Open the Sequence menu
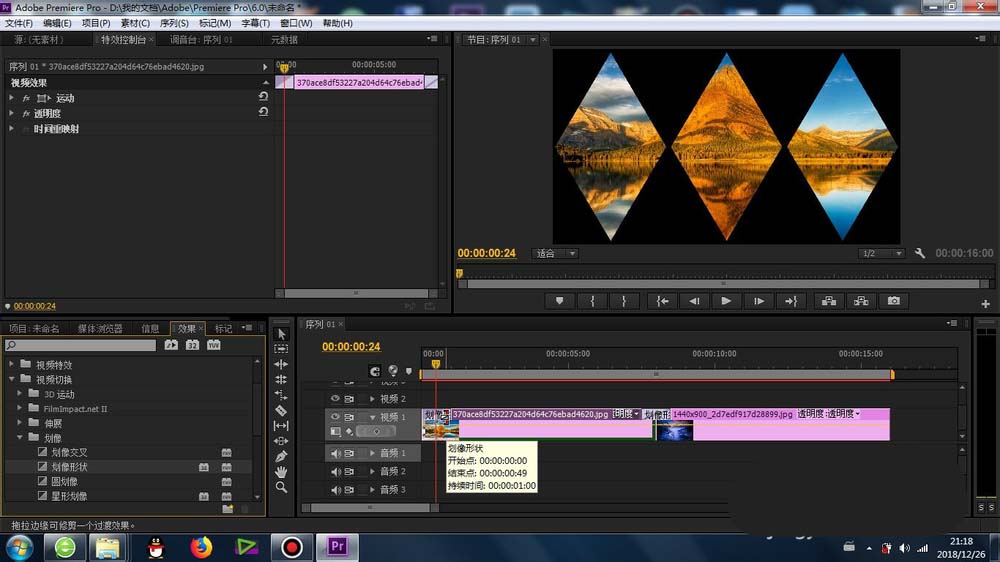The image size is (1000, 562). click(x=174, y=23)
